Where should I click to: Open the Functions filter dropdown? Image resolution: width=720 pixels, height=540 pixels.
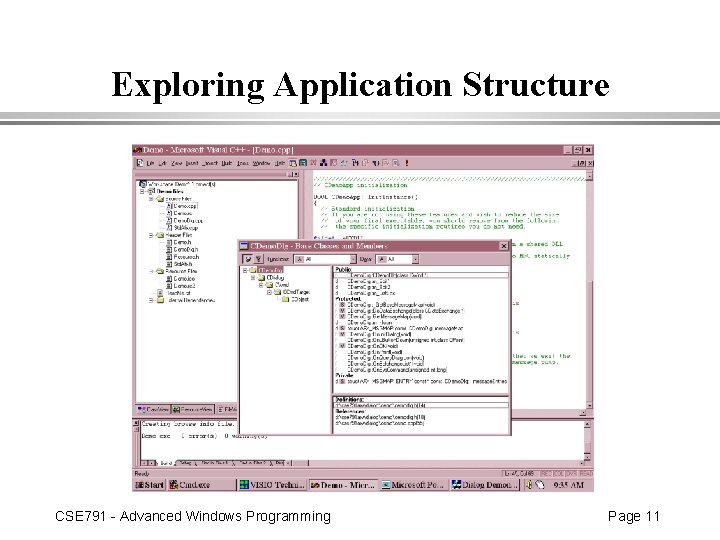pyautogui.click(x=353, y=259)
